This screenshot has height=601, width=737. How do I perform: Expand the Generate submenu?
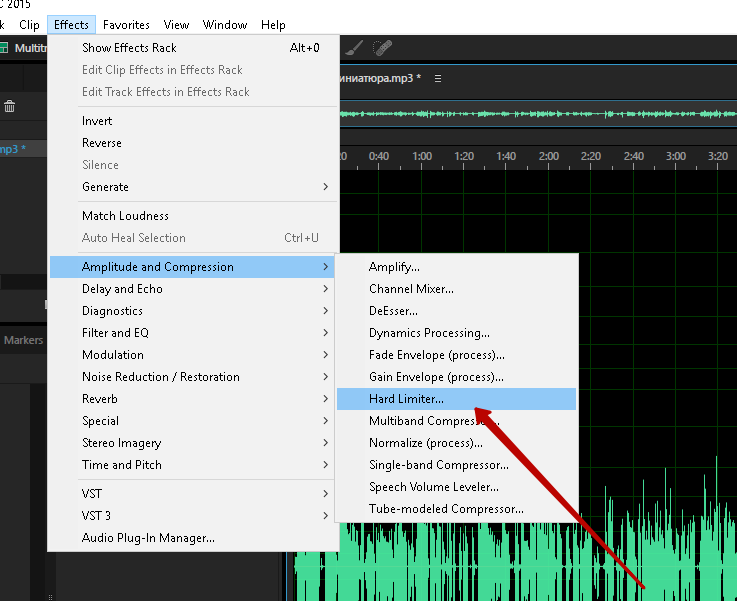193,187
